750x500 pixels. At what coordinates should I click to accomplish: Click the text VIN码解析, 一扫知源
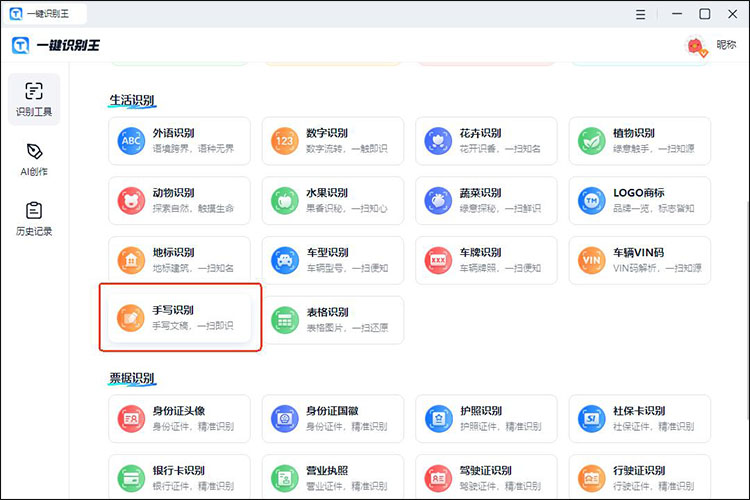(657, 268)
